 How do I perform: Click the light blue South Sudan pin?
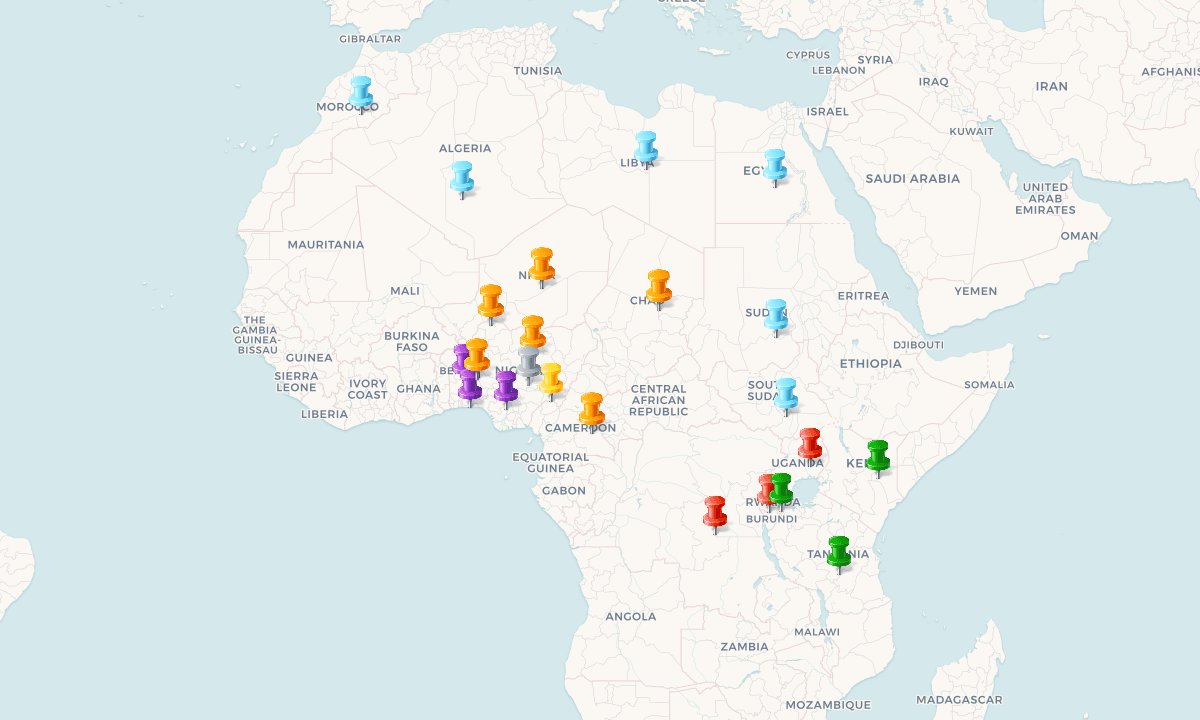(x=786, y=393)
